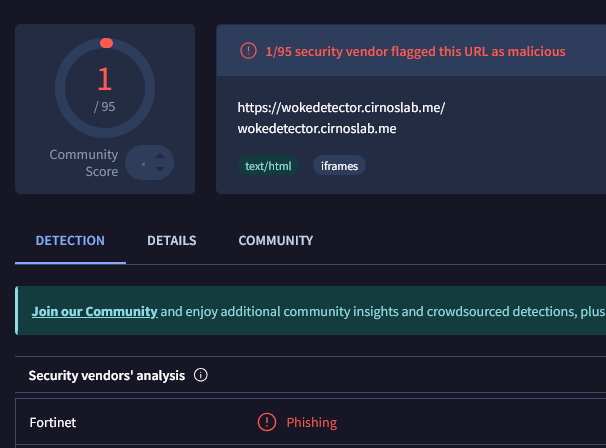Click the text/html tag

268,166
